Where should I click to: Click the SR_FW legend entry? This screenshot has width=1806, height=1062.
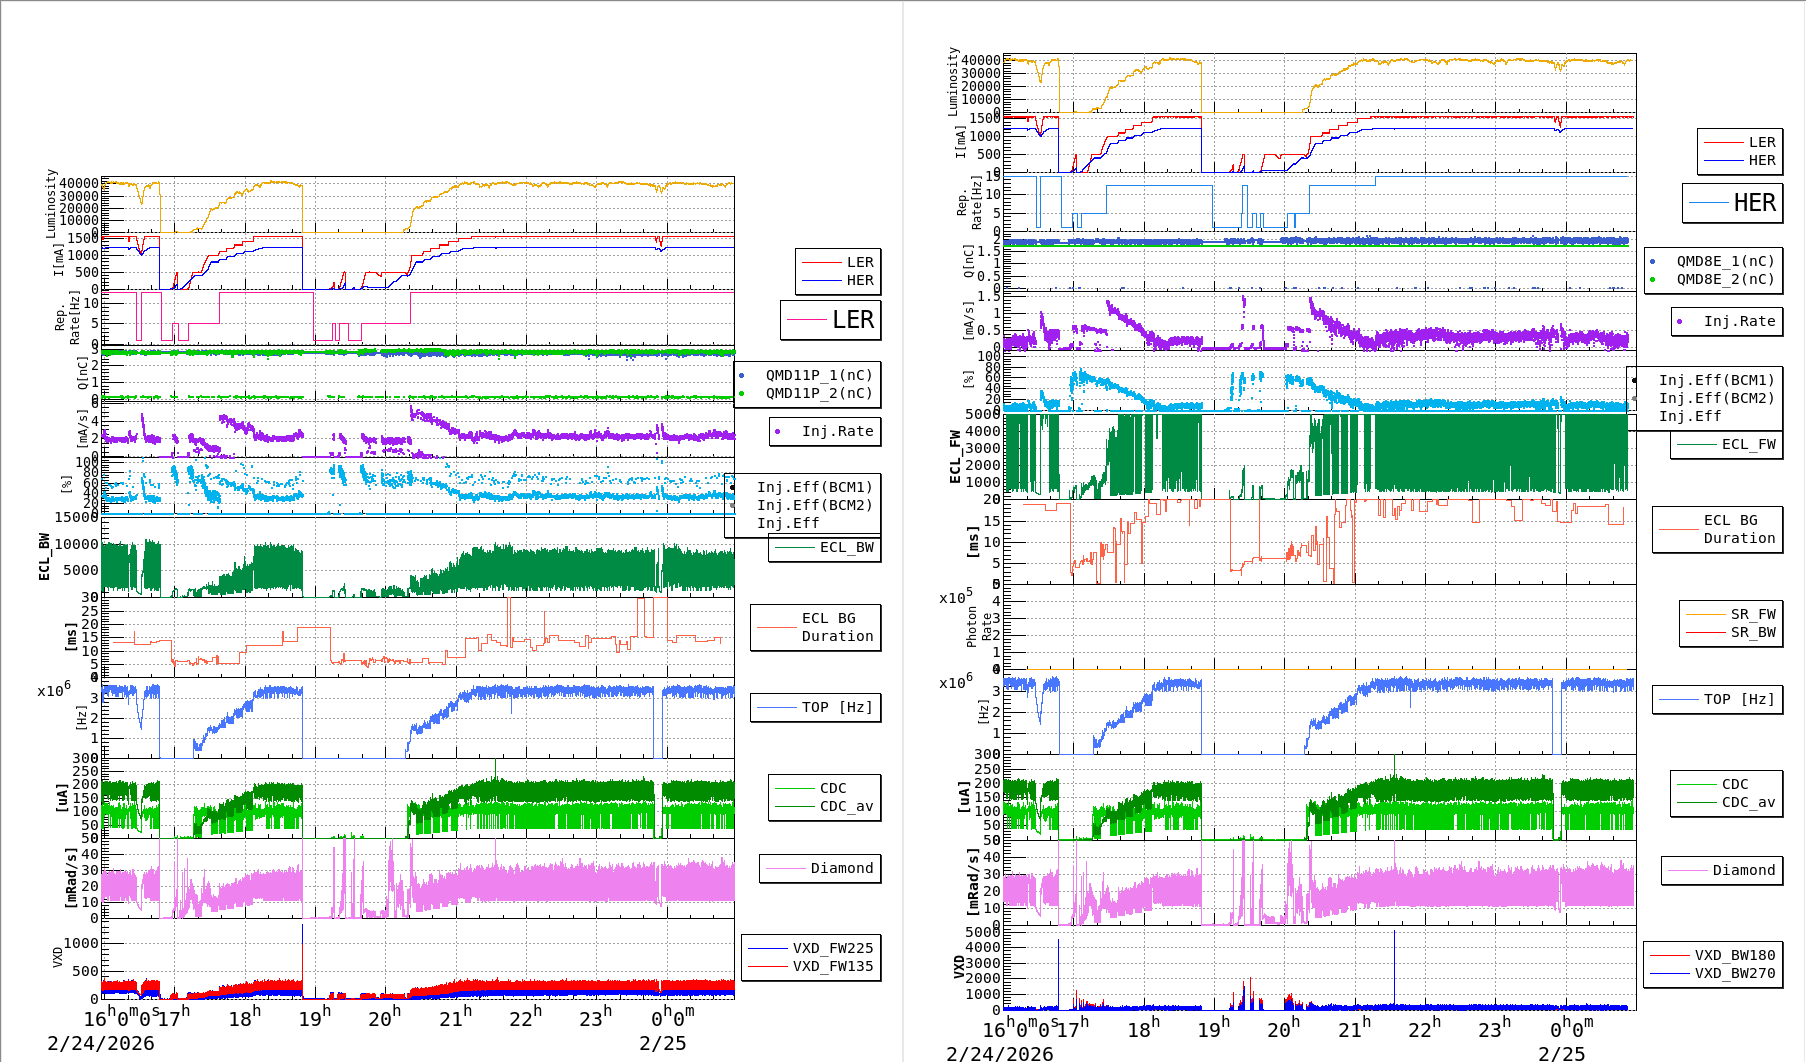tap(1753, 614)
